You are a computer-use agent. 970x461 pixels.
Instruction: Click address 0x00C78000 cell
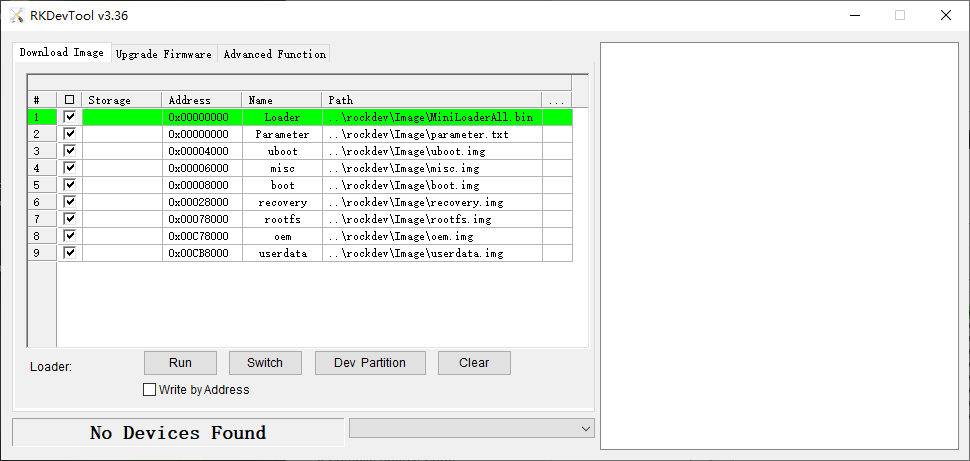coord(202,236)
